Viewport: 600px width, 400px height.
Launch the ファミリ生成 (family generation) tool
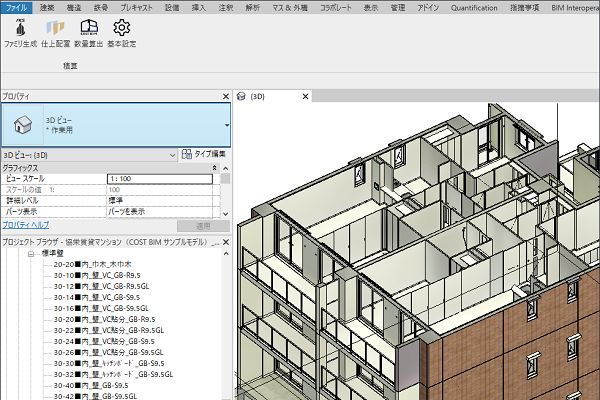click(20, 33)
